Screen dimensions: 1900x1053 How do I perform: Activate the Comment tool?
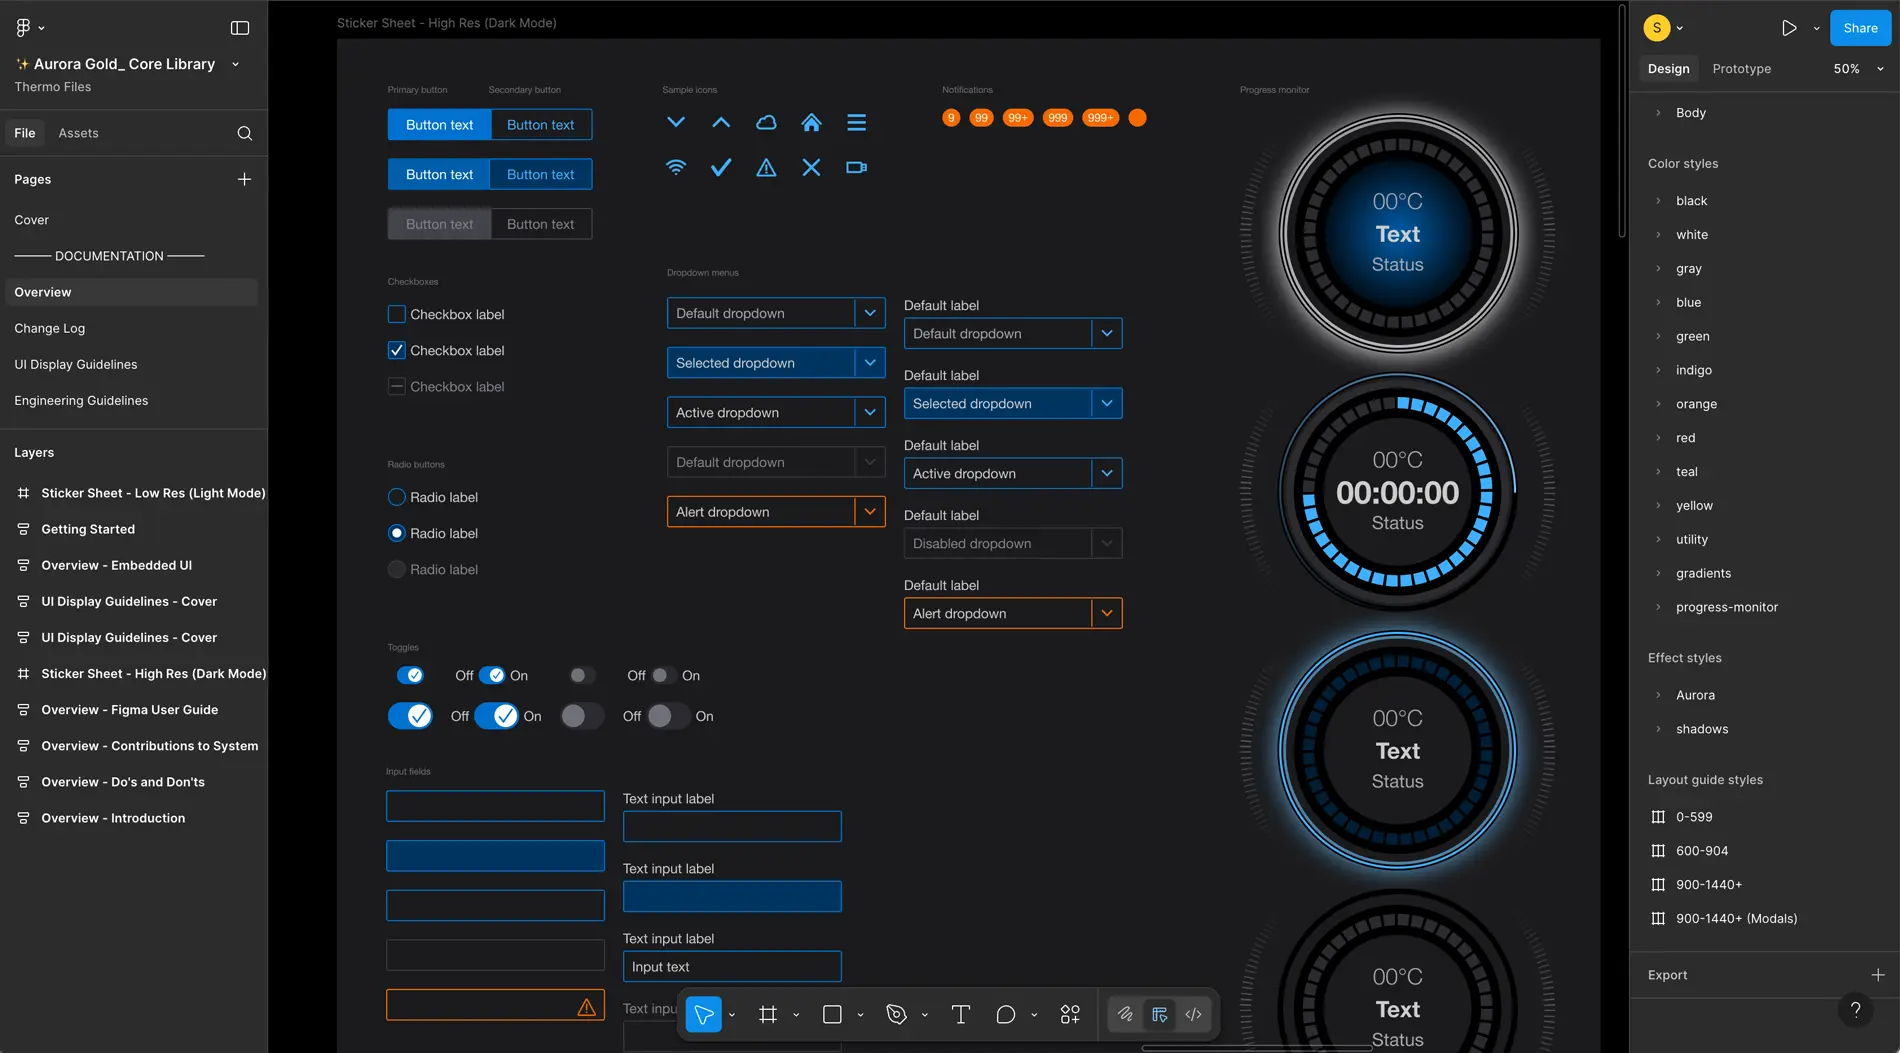1005,1014
